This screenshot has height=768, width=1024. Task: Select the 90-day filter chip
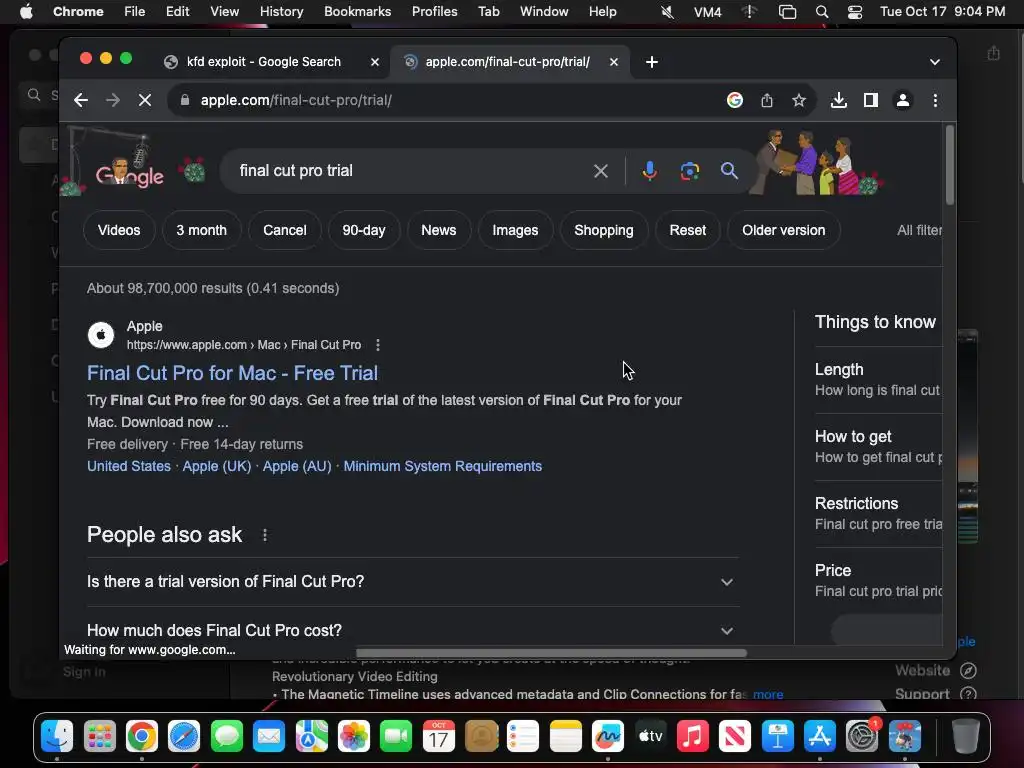tap(364, 231)
